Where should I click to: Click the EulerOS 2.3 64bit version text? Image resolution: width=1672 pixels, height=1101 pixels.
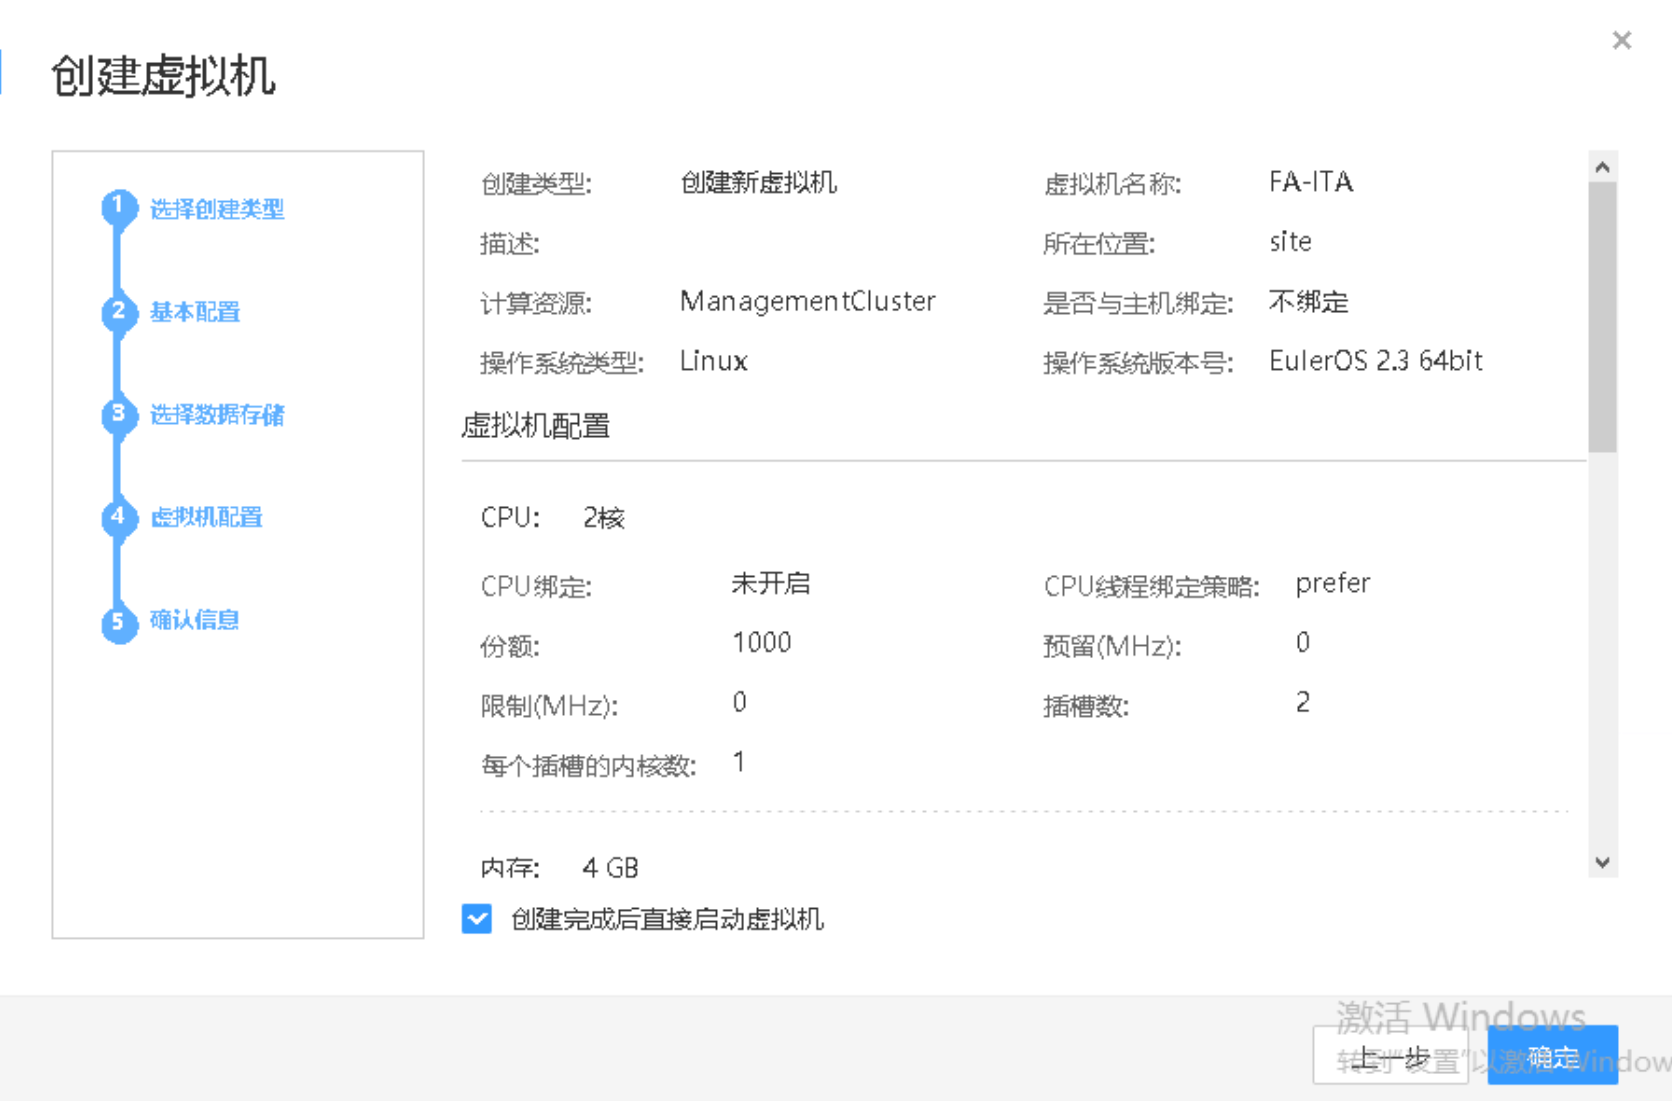click(1376, 360)
